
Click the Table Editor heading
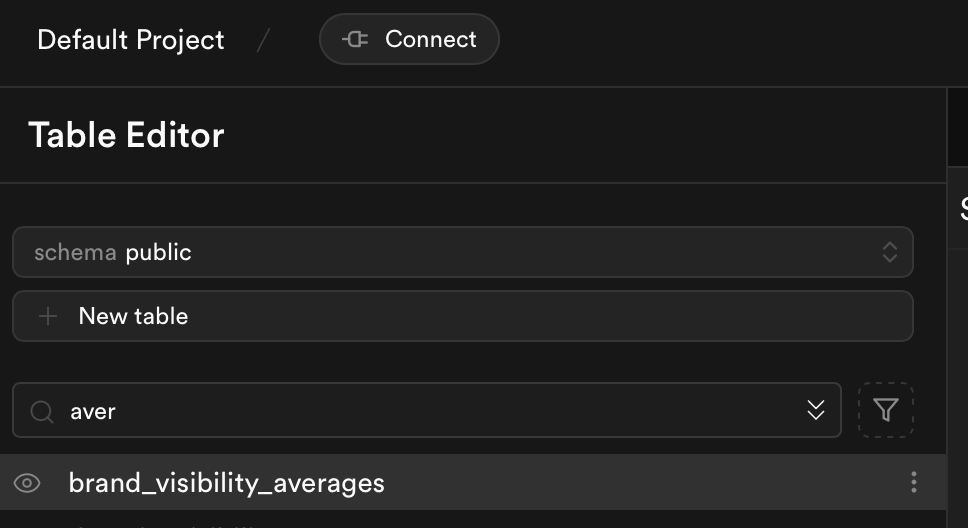tap(126, 135)
